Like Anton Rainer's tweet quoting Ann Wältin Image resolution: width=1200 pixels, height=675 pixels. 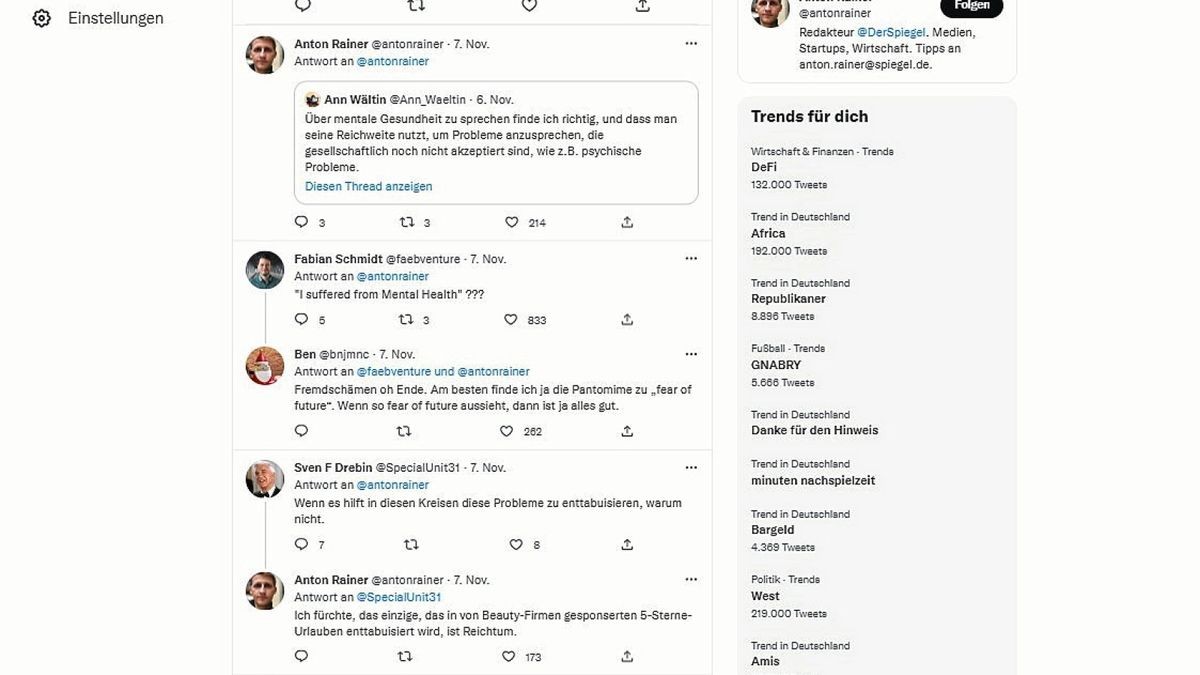(x=511, y=222)
